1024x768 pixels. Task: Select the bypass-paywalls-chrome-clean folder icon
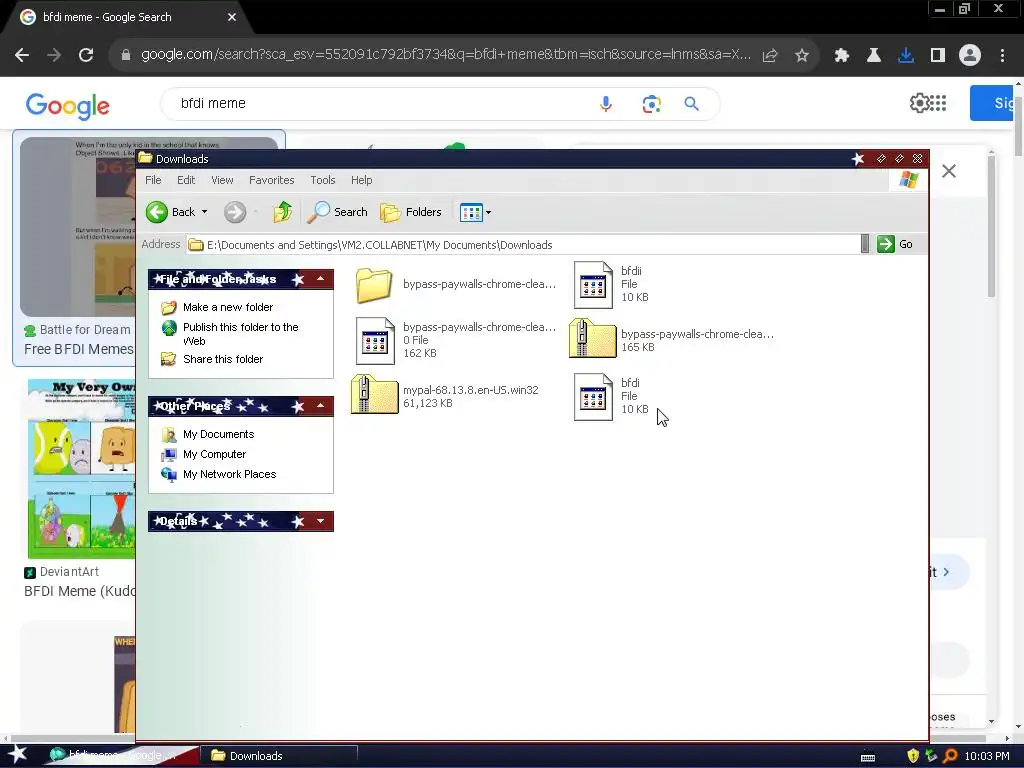(x=374, y=285)
